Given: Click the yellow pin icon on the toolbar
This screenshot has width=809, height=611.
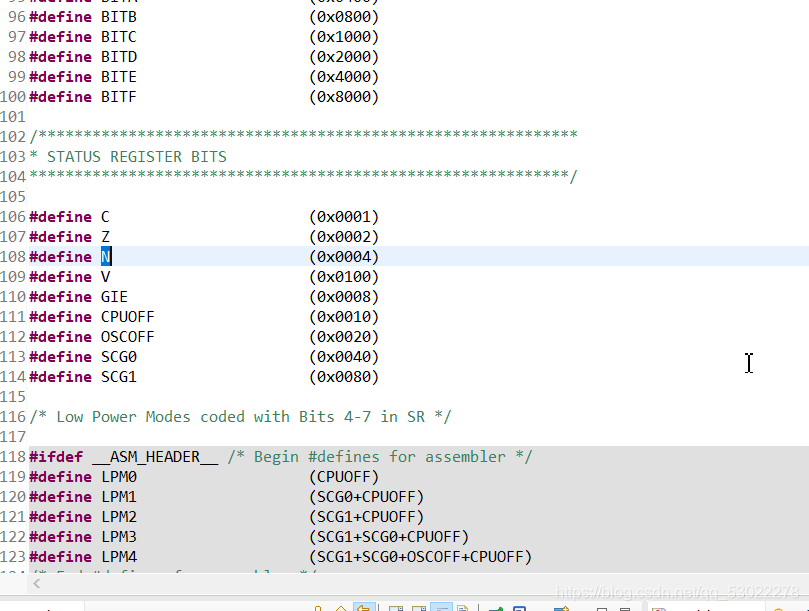Looking at the screenshot, I should point(318,606).
